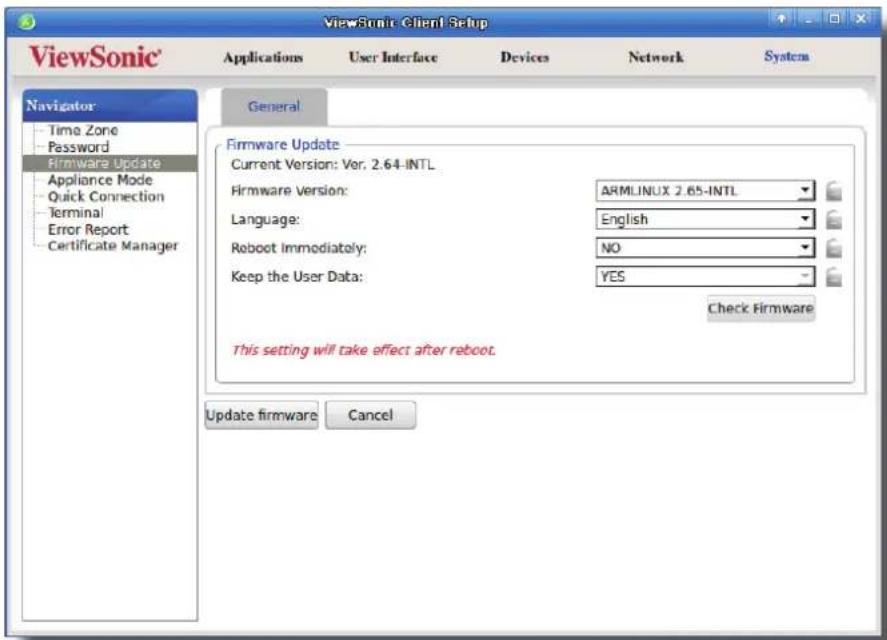Open the Network menu
This screenshot has width=887, height=640.
pos(656,57)
